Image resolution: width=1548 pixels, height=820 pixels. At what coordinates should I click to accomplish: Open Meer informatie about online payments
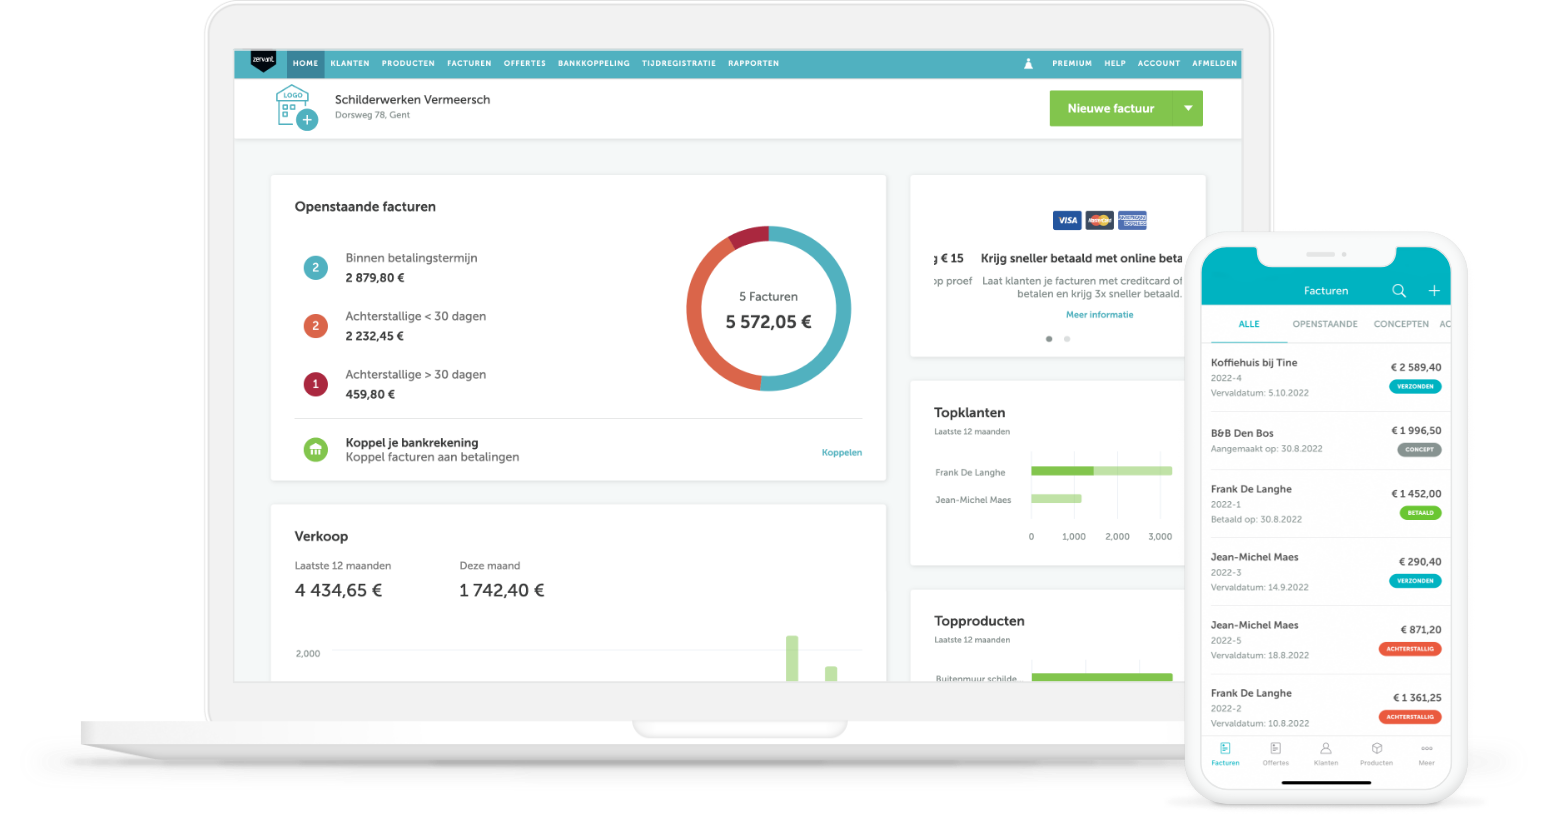coord(1100,314)
